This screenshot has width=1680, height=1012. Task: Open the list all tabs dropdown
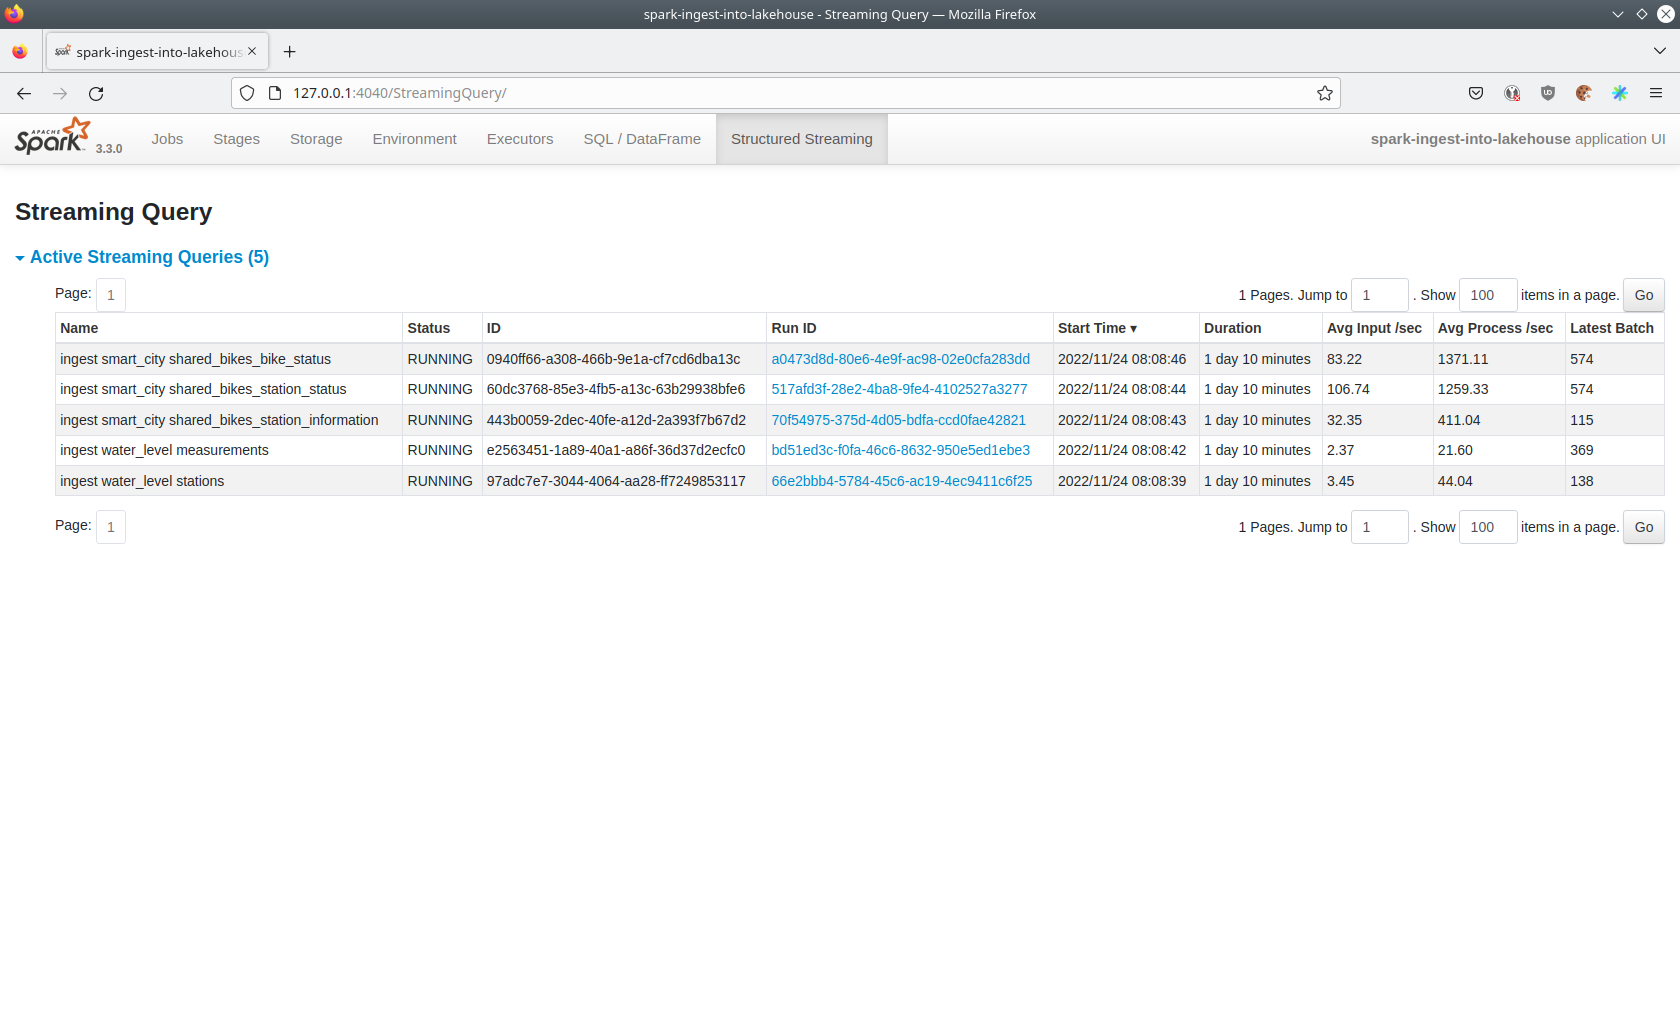pyautogui.click(x=1659, y=51)
